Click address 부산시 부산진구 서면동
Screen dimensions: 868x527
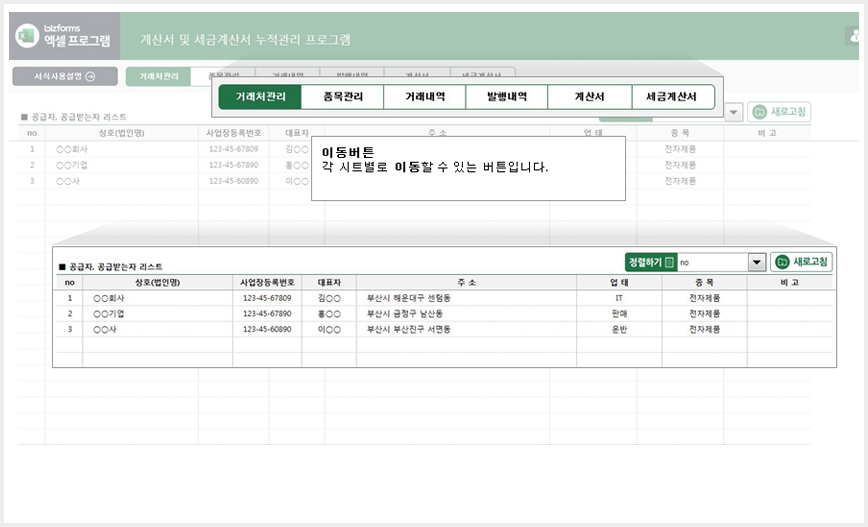[x=409, y=329]
